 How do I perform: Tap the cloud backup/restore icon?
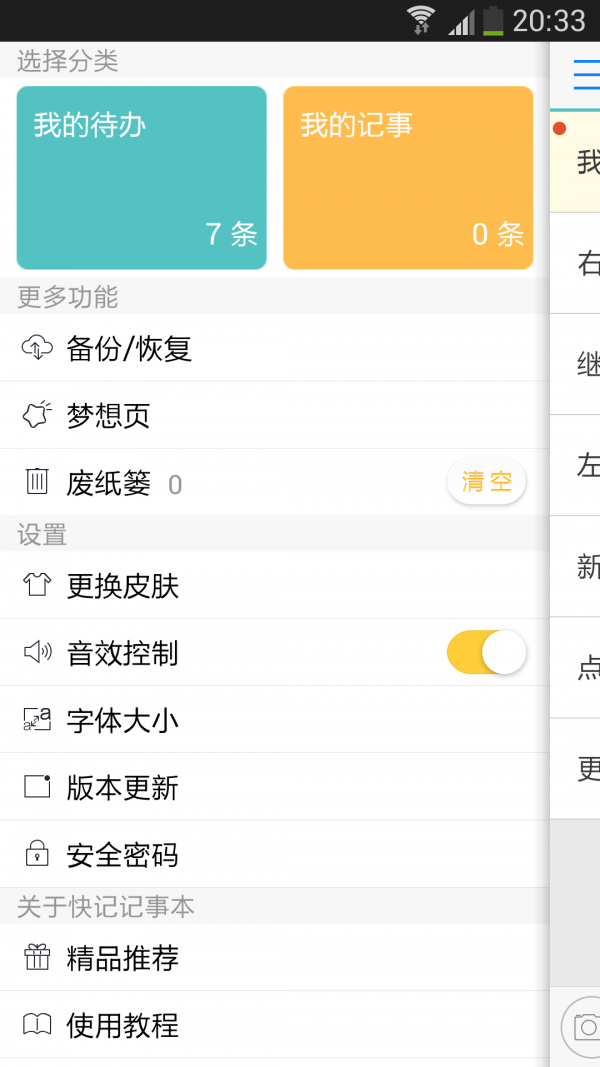[x=37, y=348]
